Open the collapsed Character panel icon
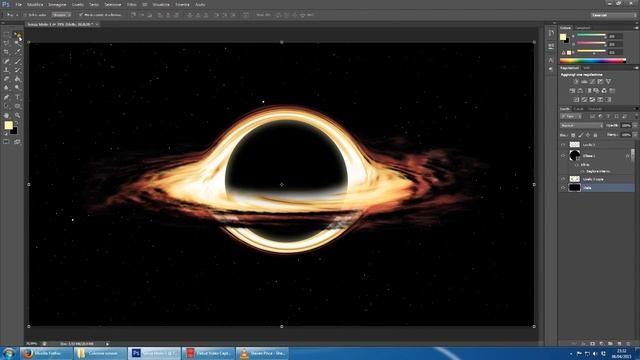 (x=551, y=60)
